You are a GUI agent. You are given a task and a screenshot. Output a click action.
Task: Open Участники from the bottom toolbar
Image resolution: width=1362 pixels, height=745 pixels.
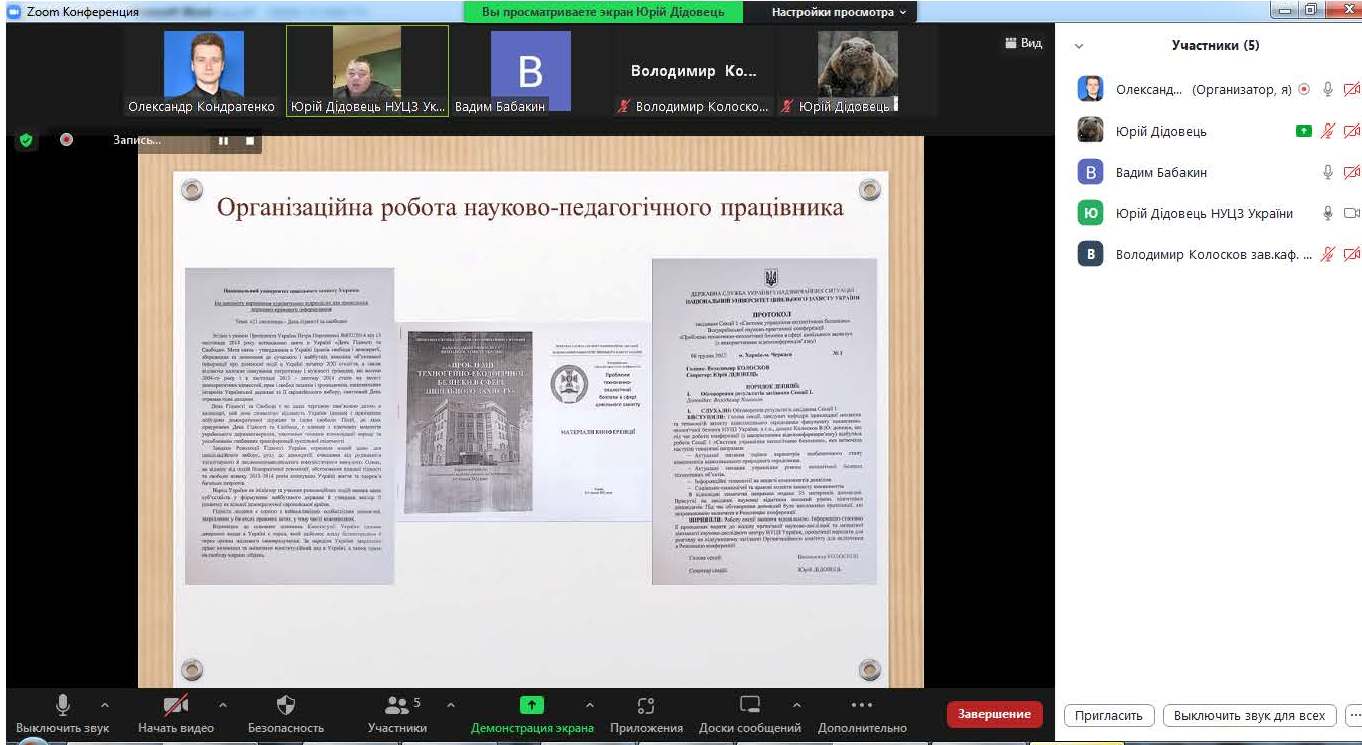click(x=397, y=714)
